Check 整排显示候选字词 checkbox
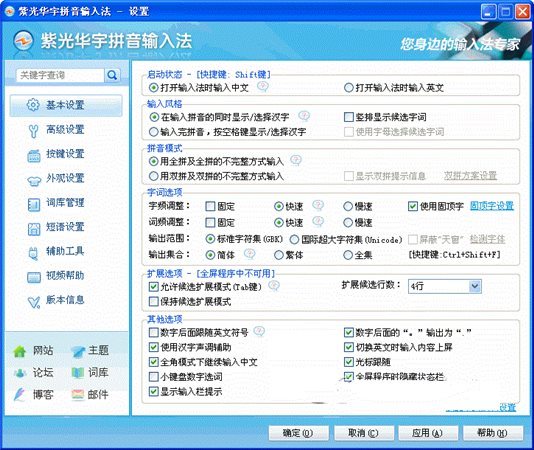This screenshot has width=534, height=450. pyautogui.click(x=349, y=117)
